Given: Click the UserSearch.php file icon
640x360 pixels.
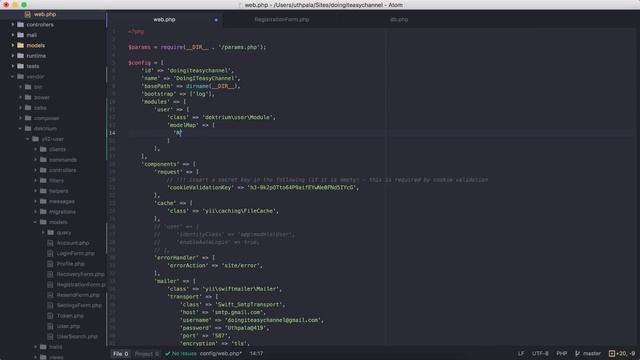Looking at the screenshot, I should 51,337.
